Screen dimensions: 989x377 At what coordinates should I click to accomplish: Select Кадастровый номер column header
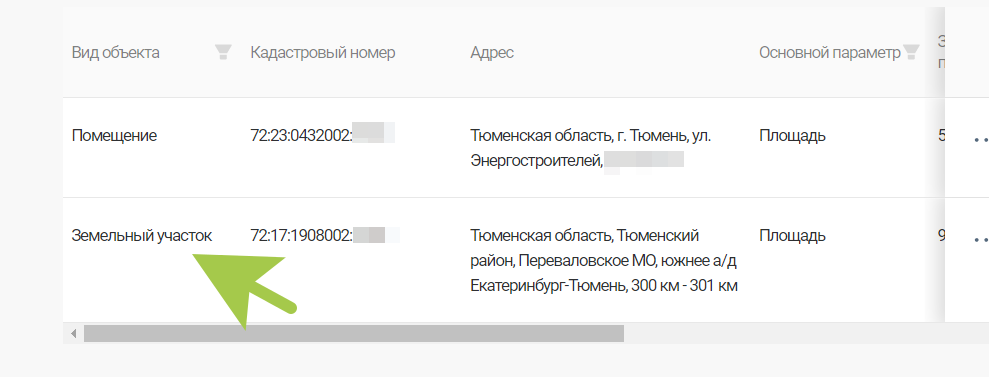323,52
